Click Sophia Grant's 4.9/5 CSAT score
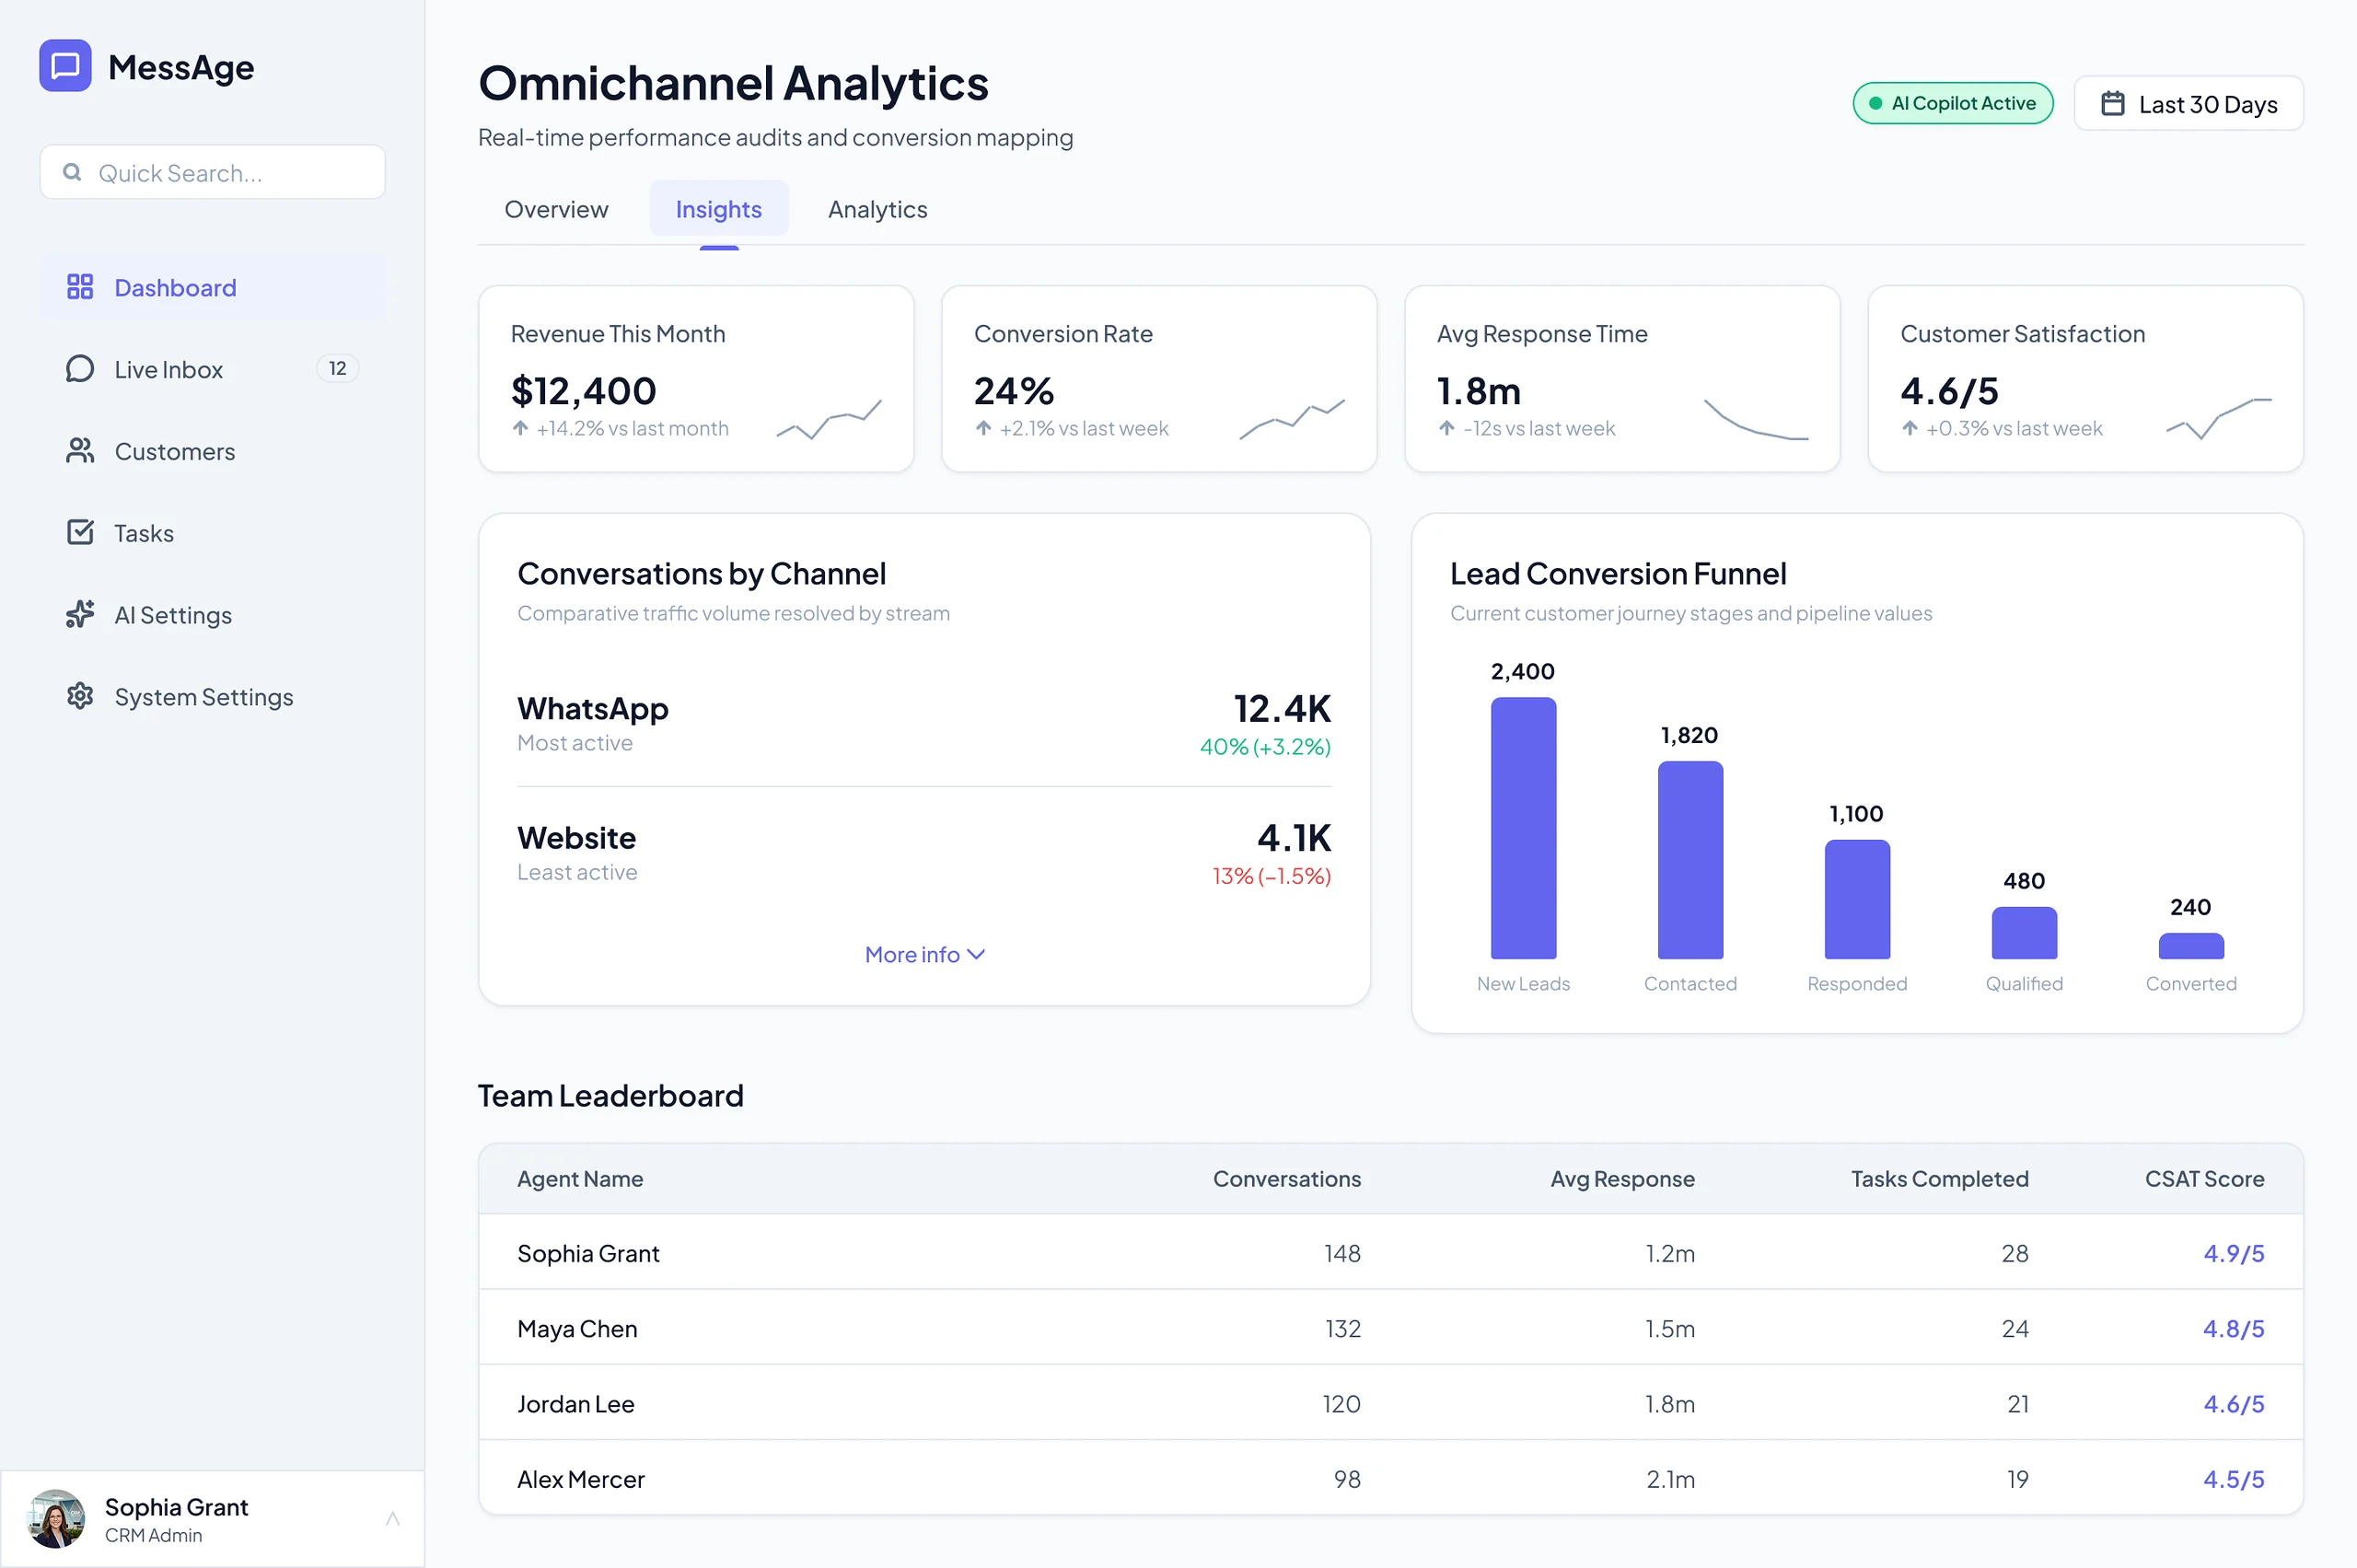This screenshot has width=2357, height=1568. click(x=2233, y=1253)
